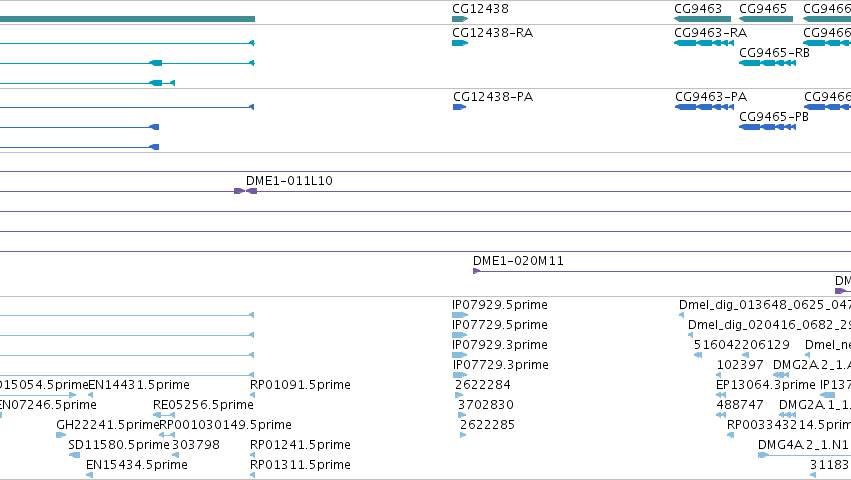Select the IP07729.5prime EST label
The image size is (851, 480).
click(500, 325)
